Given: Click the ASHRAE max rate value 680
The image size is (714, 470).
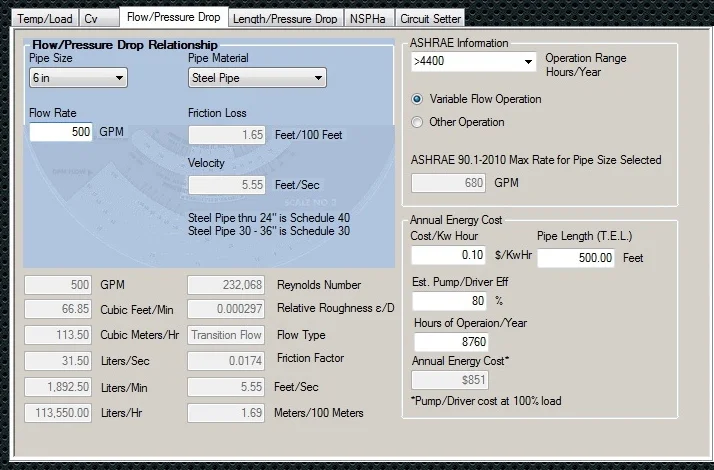Looking at the screenshot, I should pos(449,183).
